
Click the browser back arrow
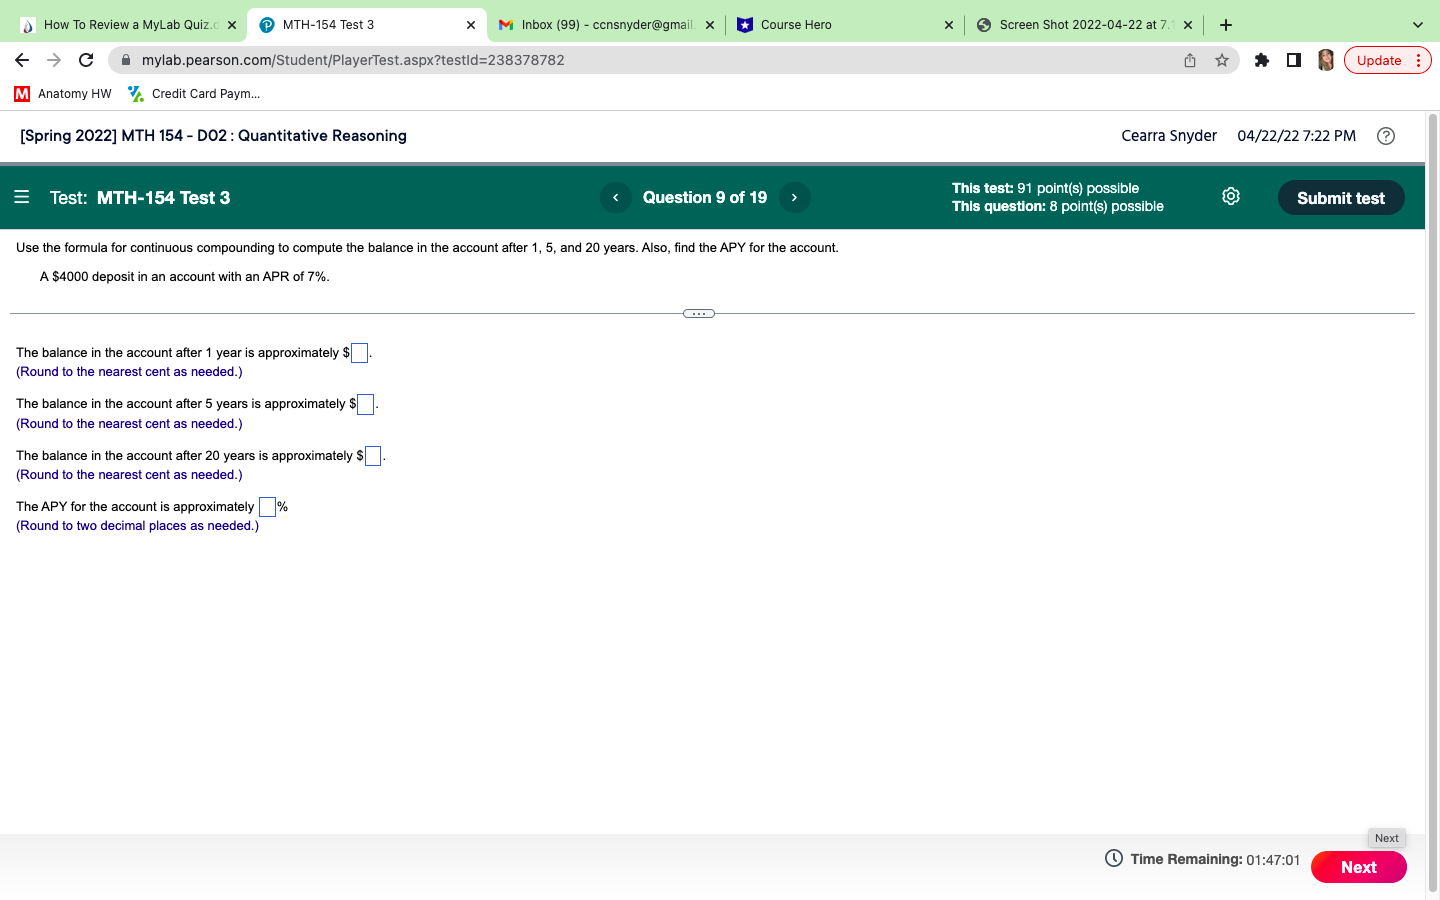pyautogui.click(x=22, y=60)
